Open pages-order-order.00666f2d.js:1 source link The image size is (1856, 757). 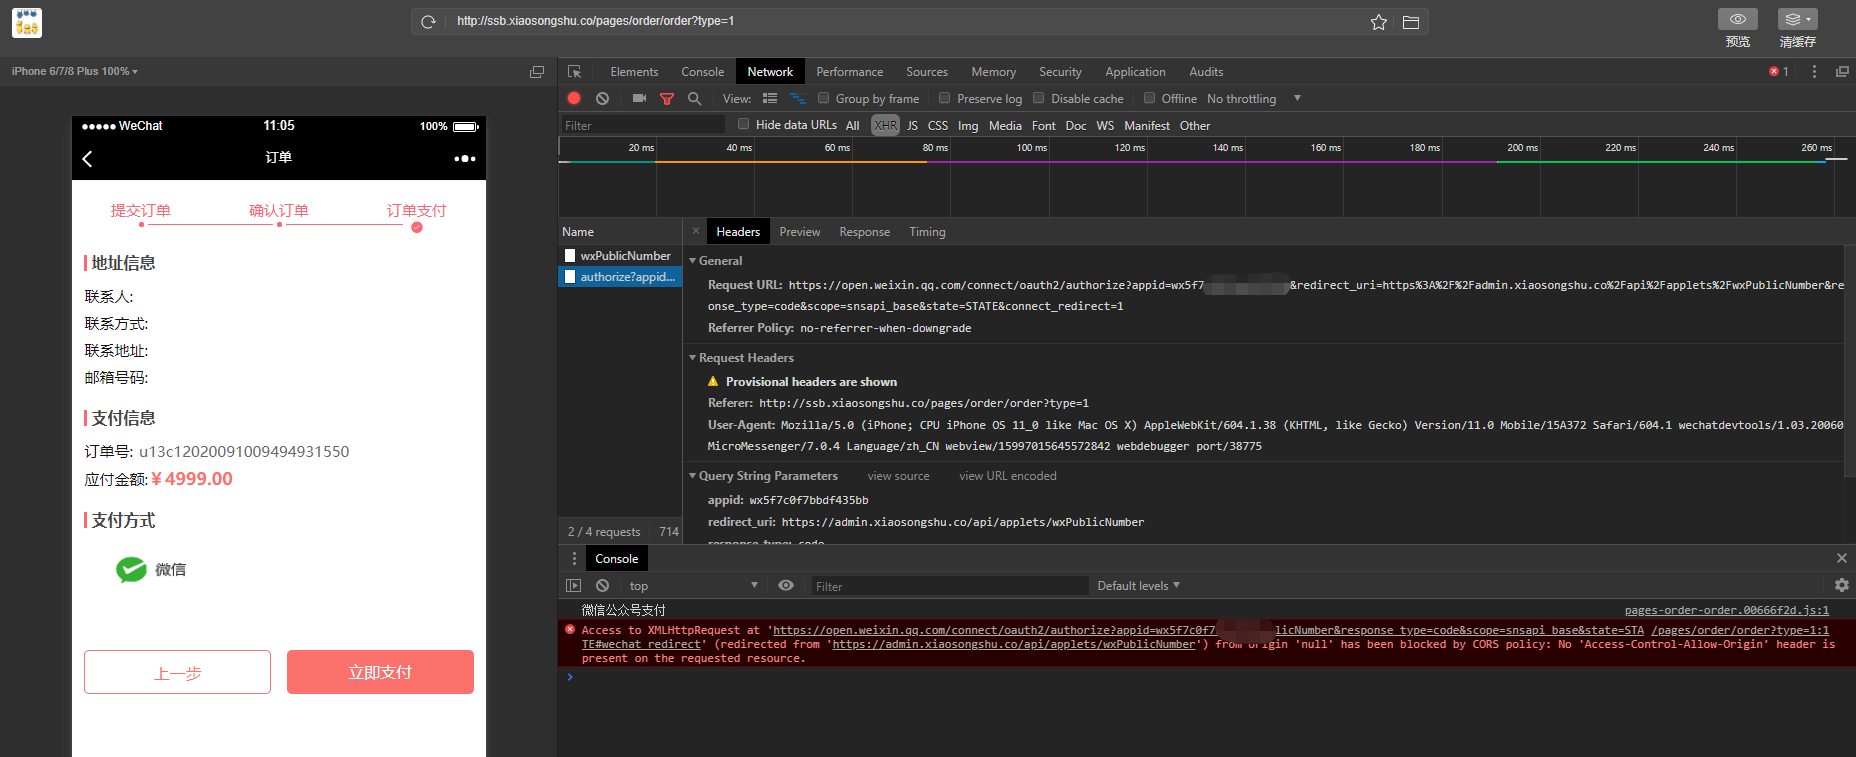click(1727, 610)
